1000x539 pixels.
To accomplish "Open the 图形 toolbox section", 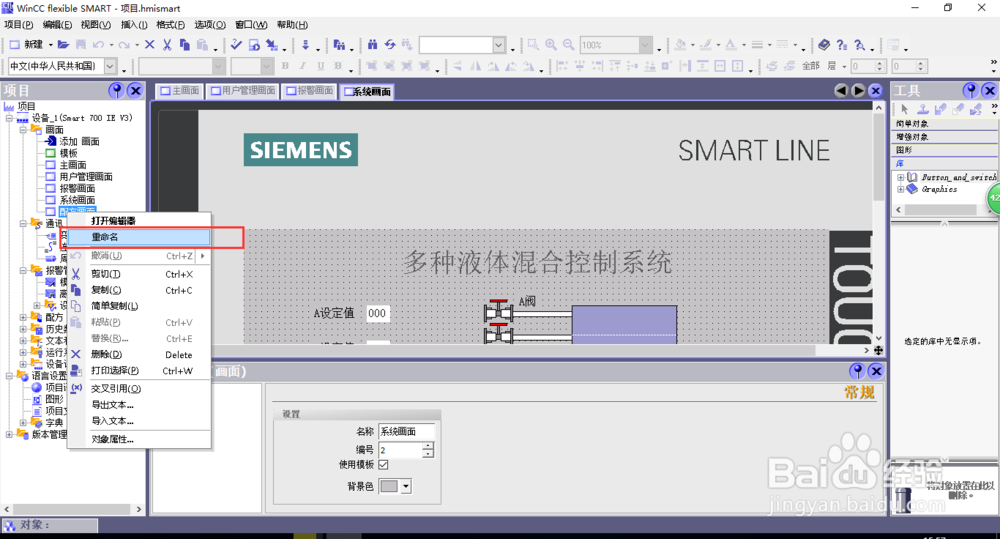I will [945, 150].
